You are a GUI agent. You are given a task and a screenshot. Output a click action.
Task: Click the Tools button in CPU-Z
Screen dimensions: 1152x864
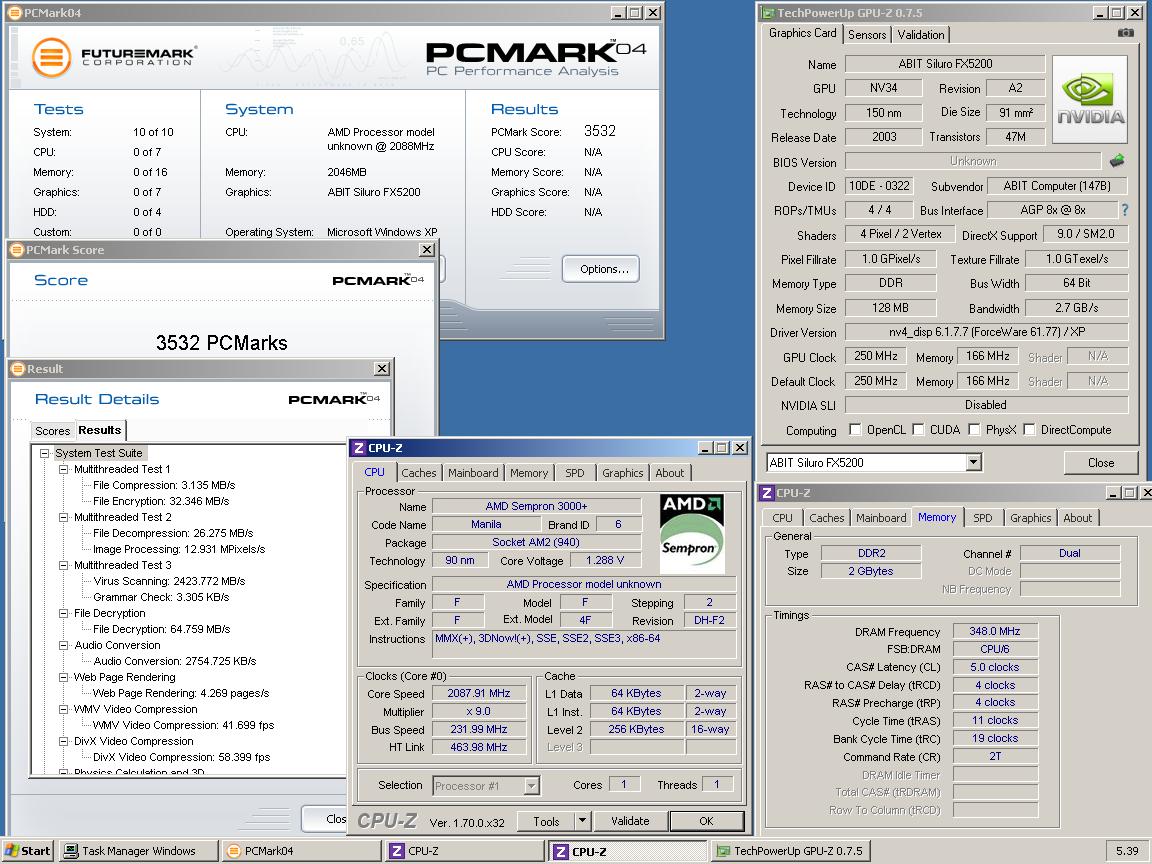(x=546, y=821)
